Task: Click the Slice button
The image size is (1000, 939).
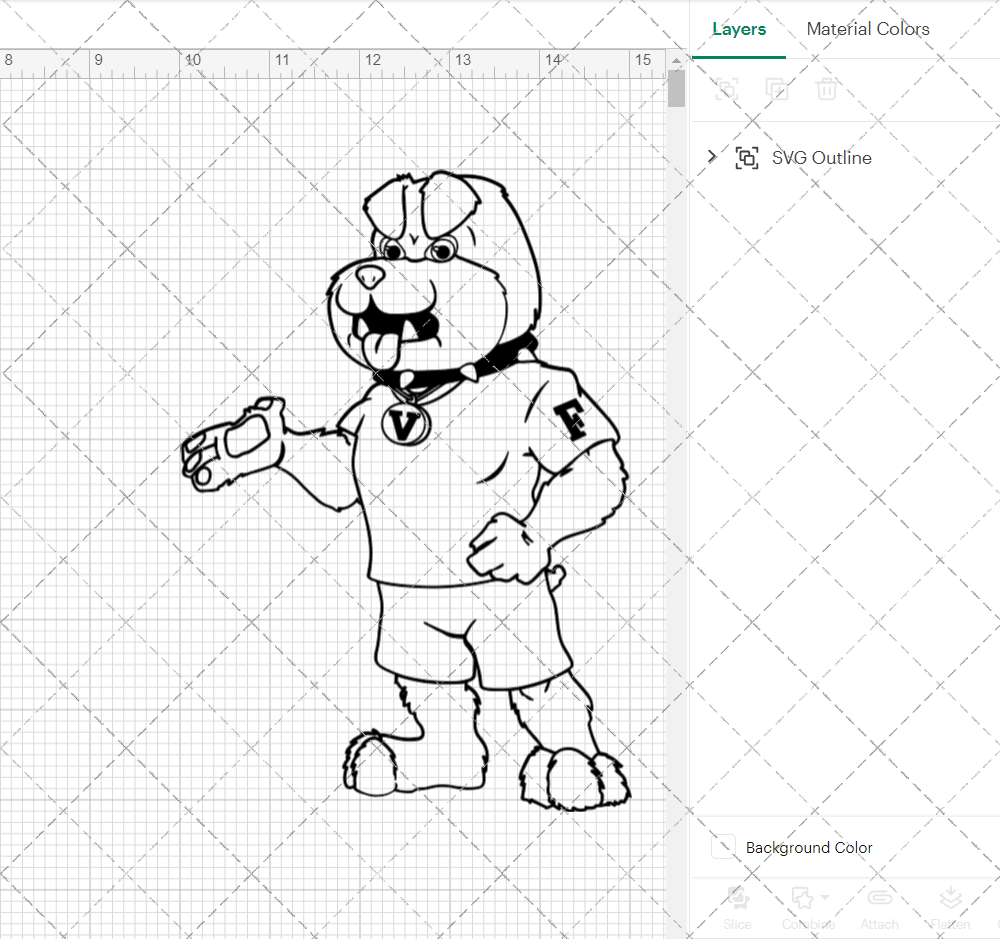Action: click(737, 908)
